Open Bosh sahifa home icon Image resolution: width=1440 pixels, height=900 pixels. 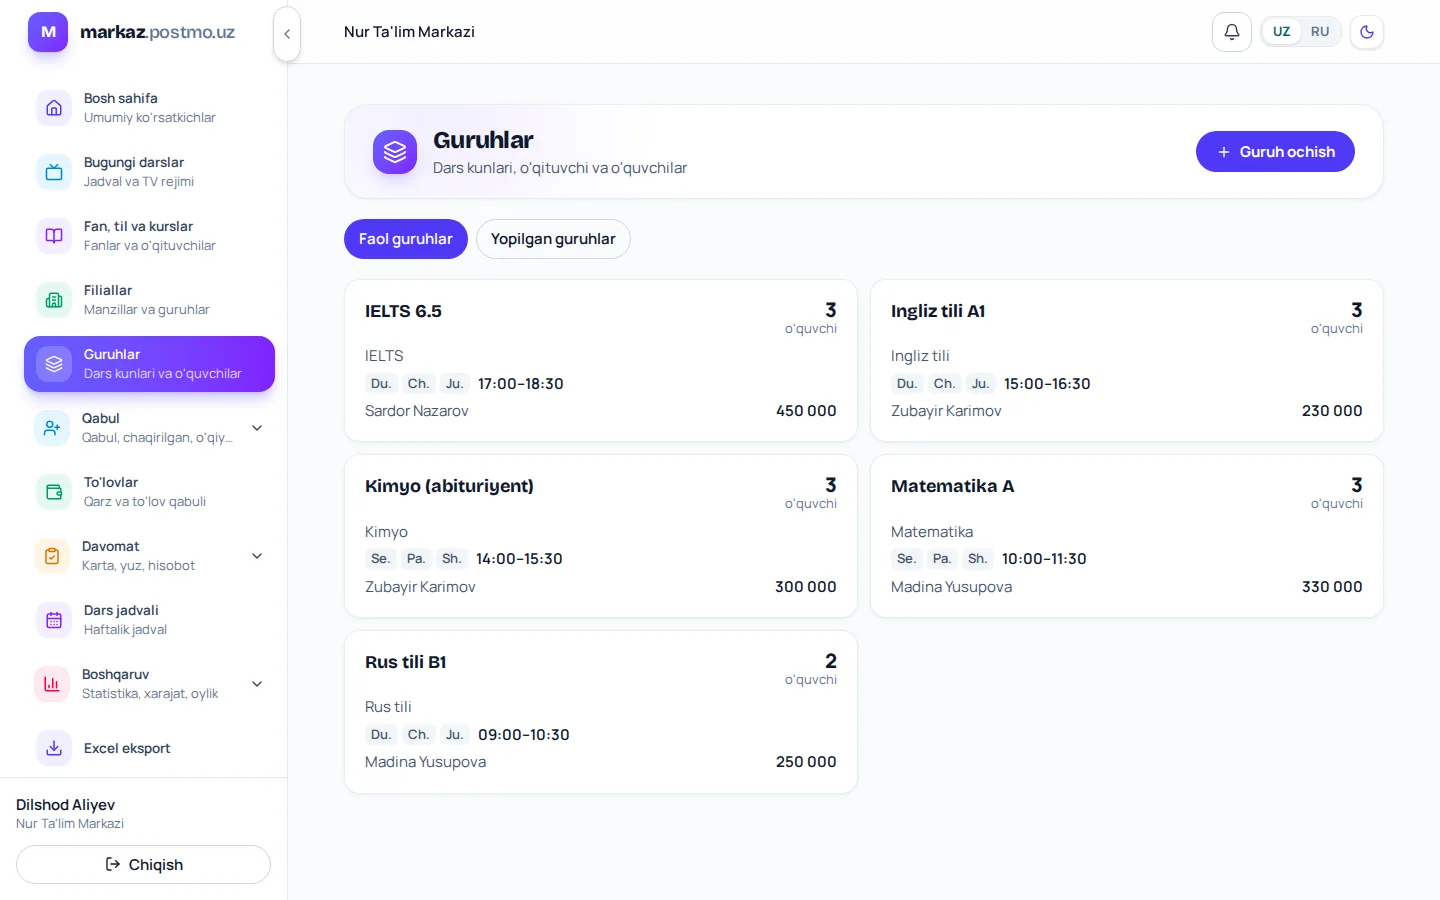click(54, 108)
